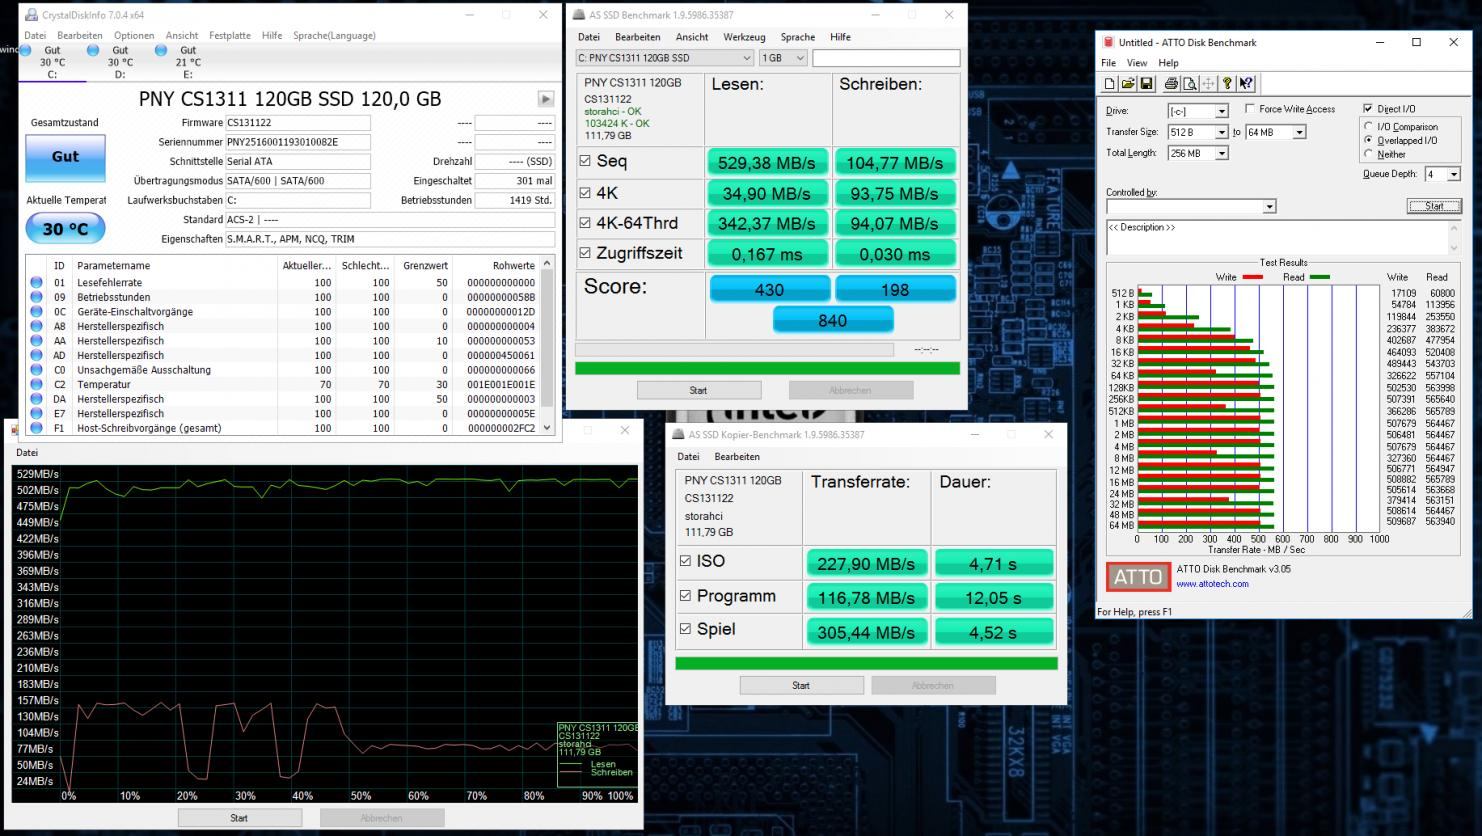Click the status orb for Unsachgemäße Ausschaltung row
This screenshot has width=1482, height=836.
tap(37, 370)
